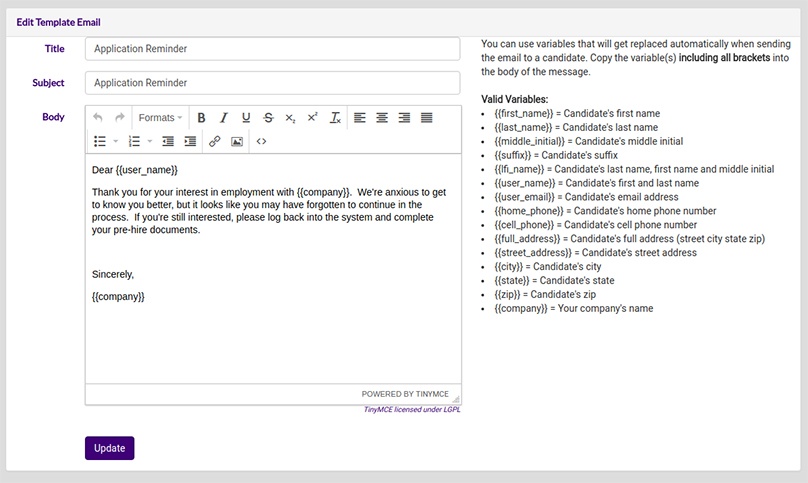808x483 pixels.
Task: Open the source code view
Action: coord(261,141)
